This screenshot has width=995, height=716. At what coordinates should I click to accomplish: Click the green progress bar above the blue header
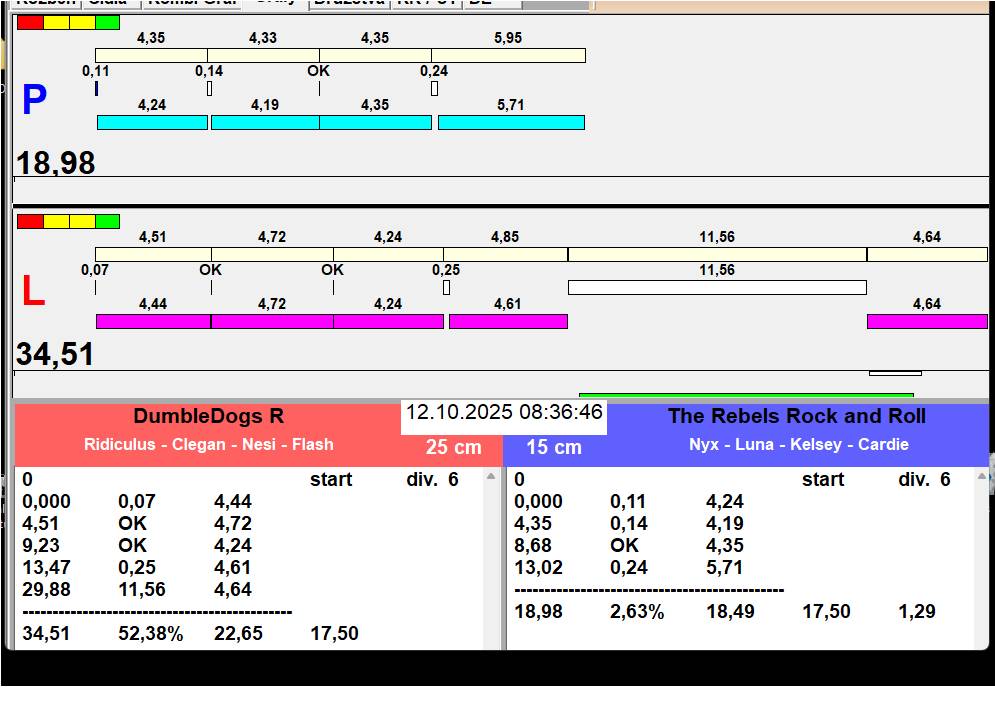(x=745, y=396)
